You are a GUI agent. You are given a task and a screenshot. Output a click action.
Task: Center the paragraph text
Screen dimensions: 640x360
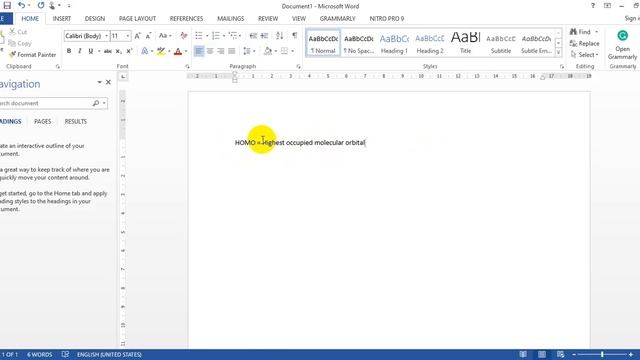tap(210, 51)
